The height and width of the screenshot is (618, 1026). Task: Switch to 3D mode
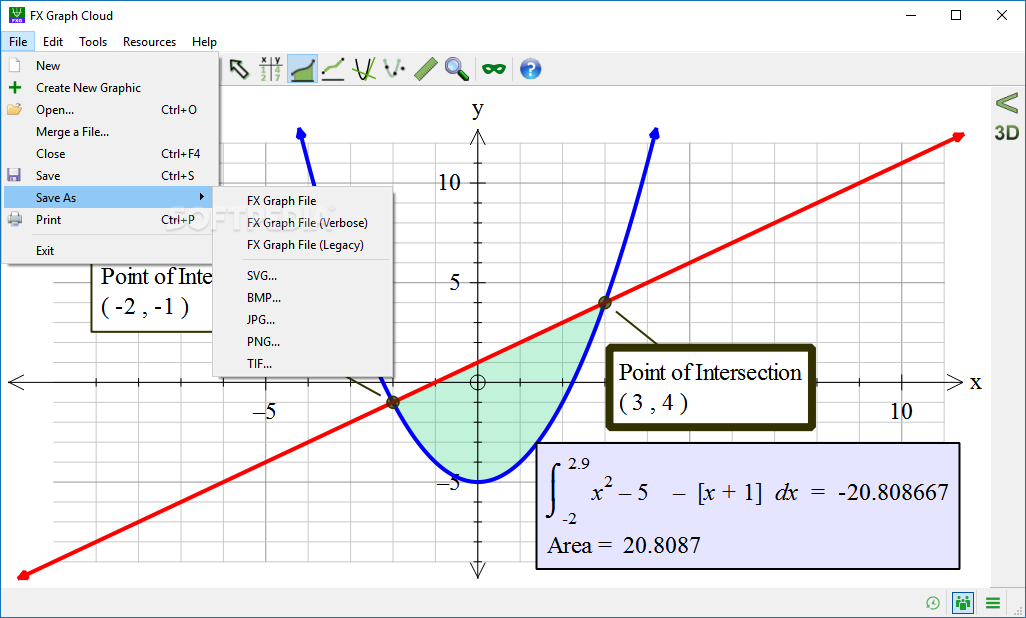point(1007,133)
